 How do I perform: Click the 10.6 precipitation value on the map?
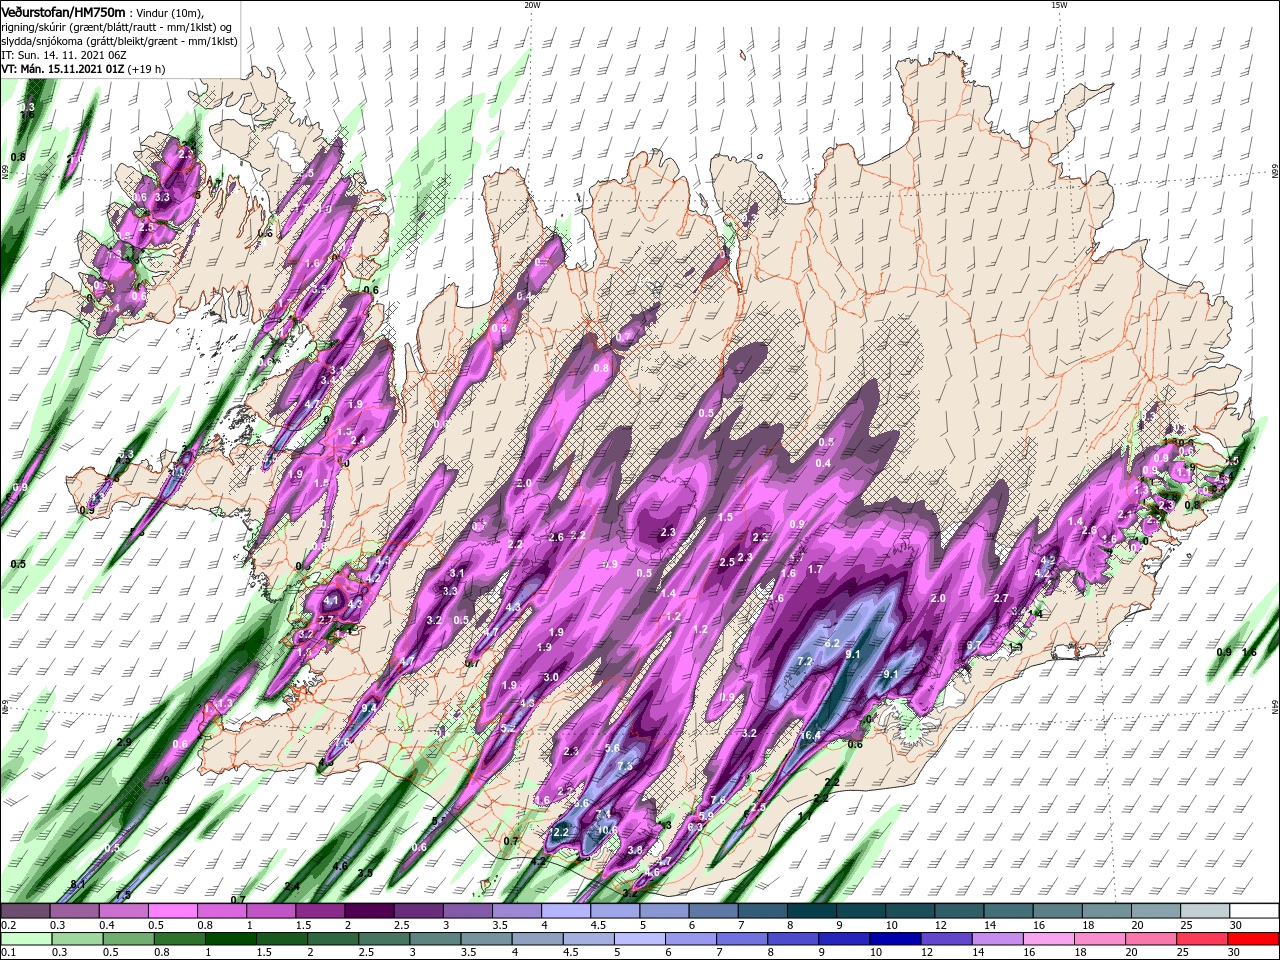pos(607,830)
